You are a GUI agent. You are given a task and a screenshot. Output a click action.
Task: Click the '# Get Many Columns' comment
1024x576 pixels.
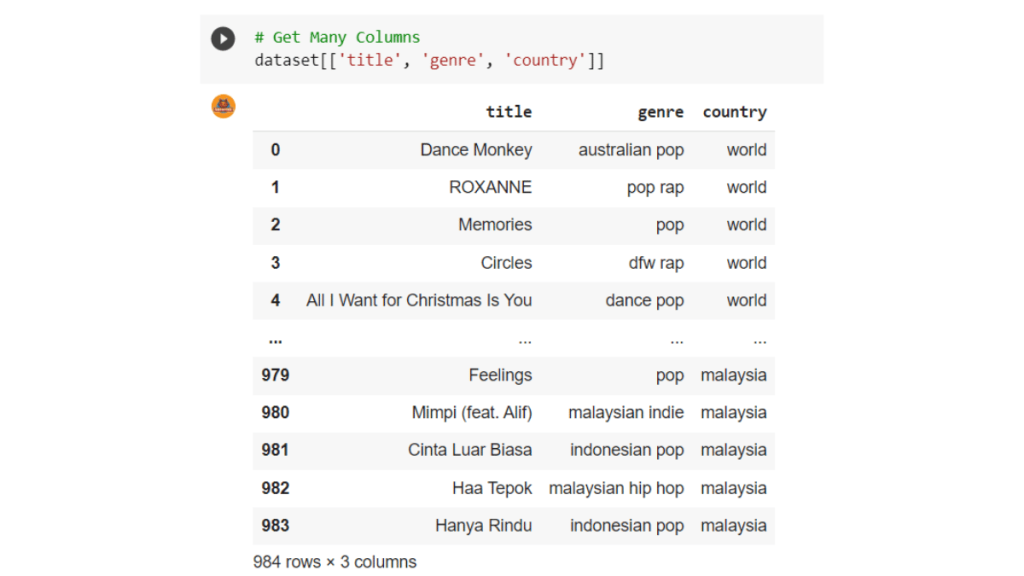pyautogui.click(x=336, y=37)
